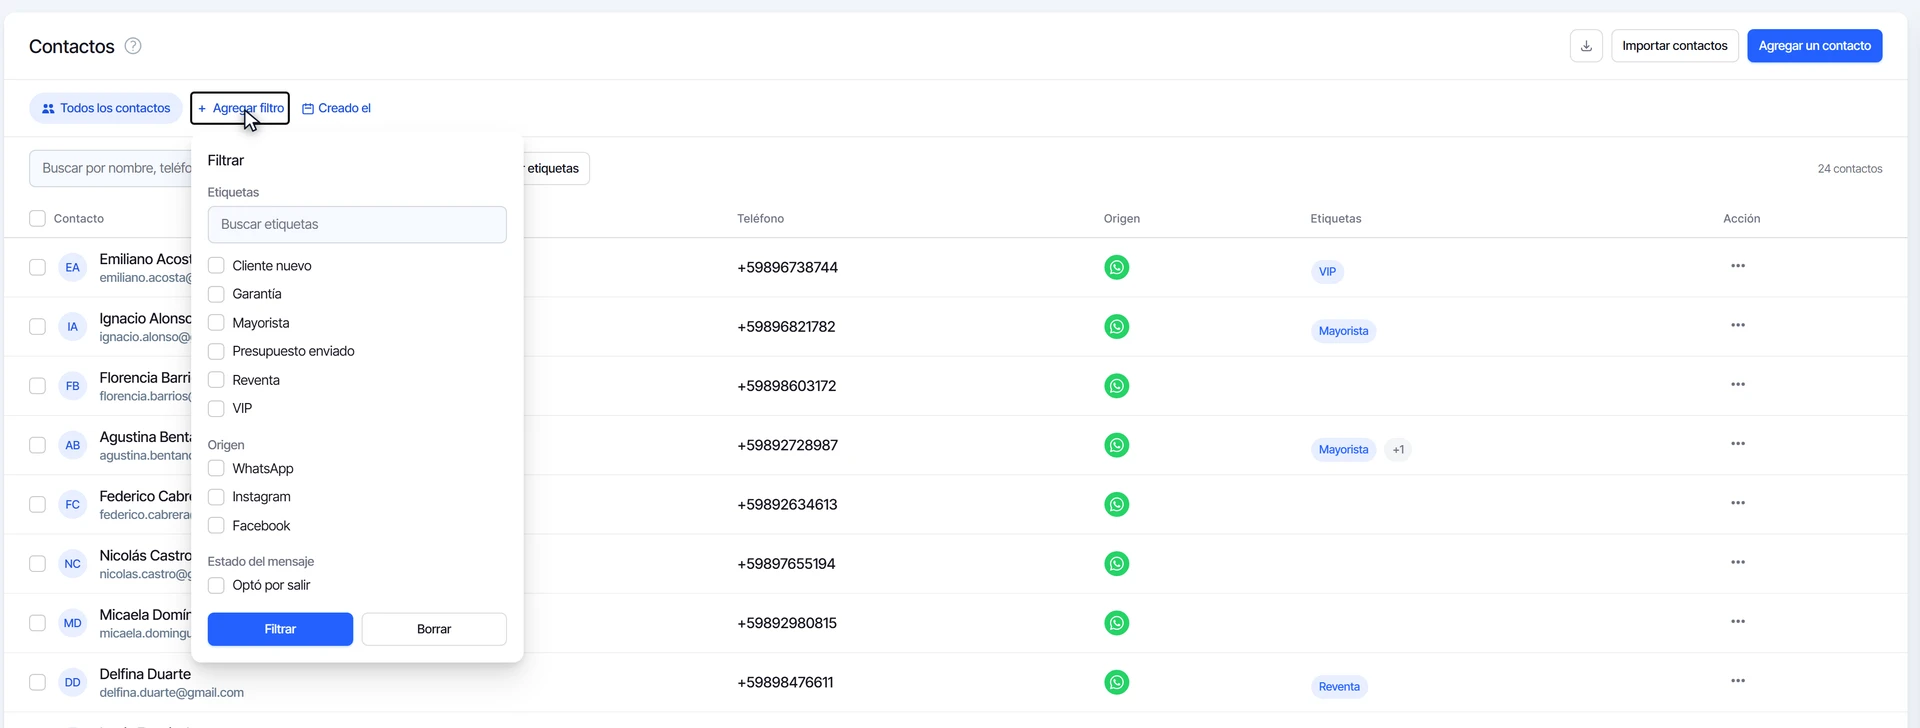Select the Reventa filter checkbox
The image size is (1920, 728).
[x=216, y=380]
